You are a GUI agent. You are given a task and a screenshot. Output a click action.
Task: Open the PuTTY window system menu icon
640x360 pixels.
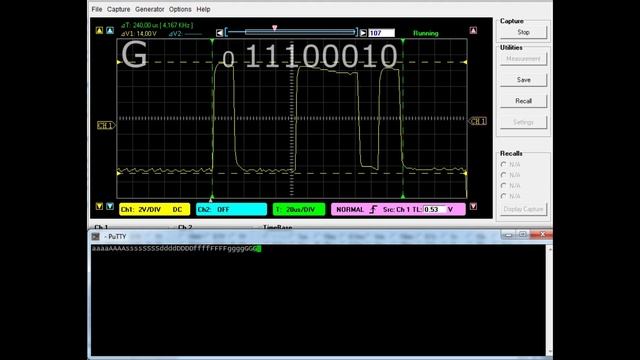[x=96, y=237]
